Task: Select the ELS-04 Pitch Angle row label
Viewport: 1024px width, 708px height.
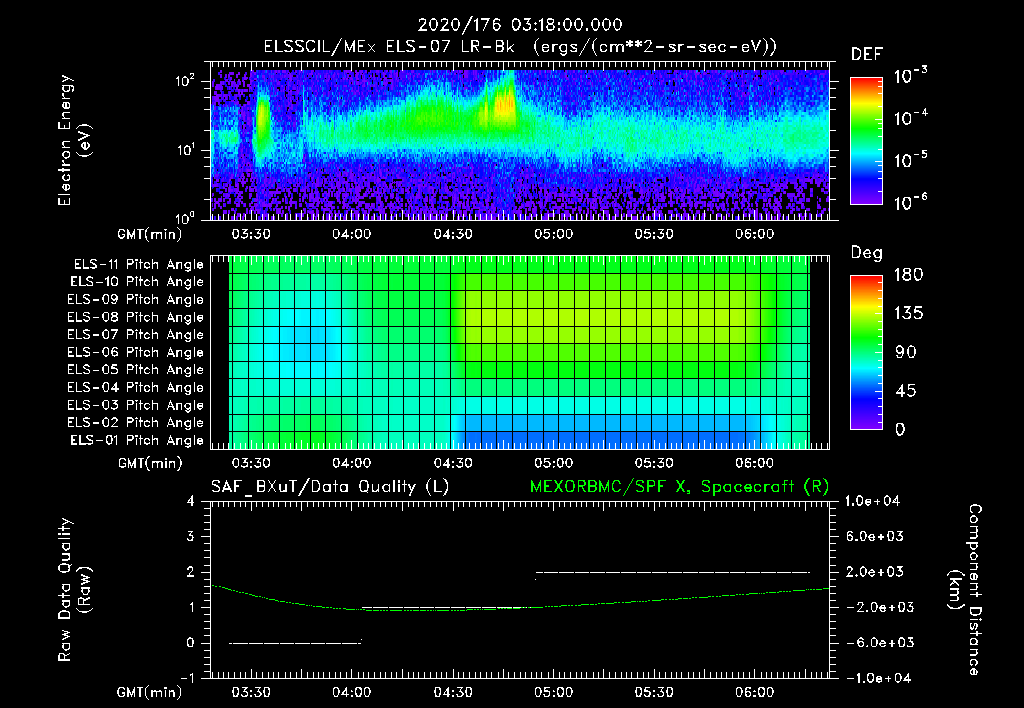Action: coord(136,387)
